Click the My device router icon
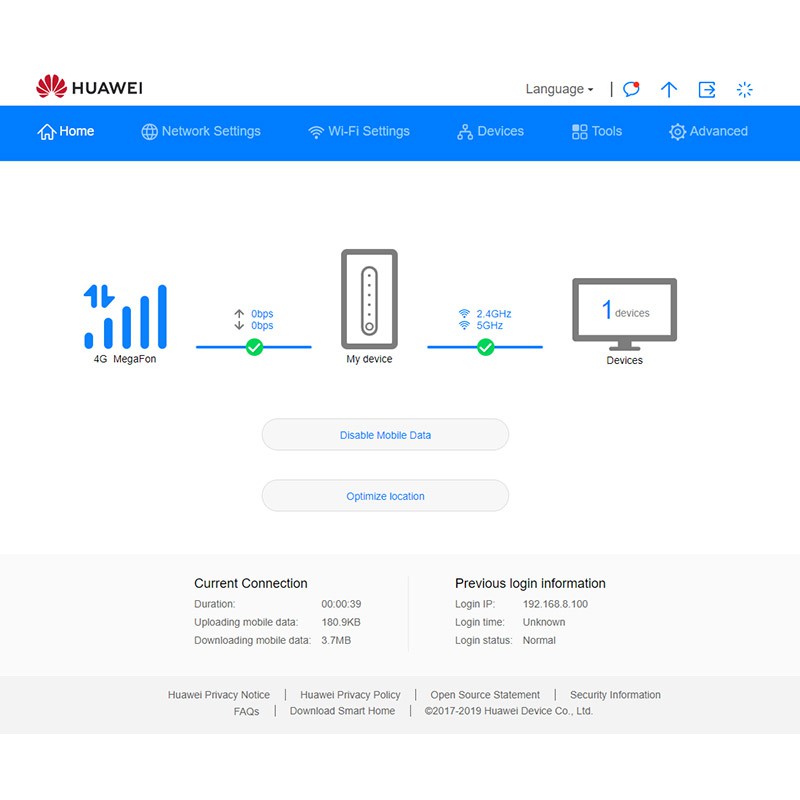 click(x=369, y=297)
